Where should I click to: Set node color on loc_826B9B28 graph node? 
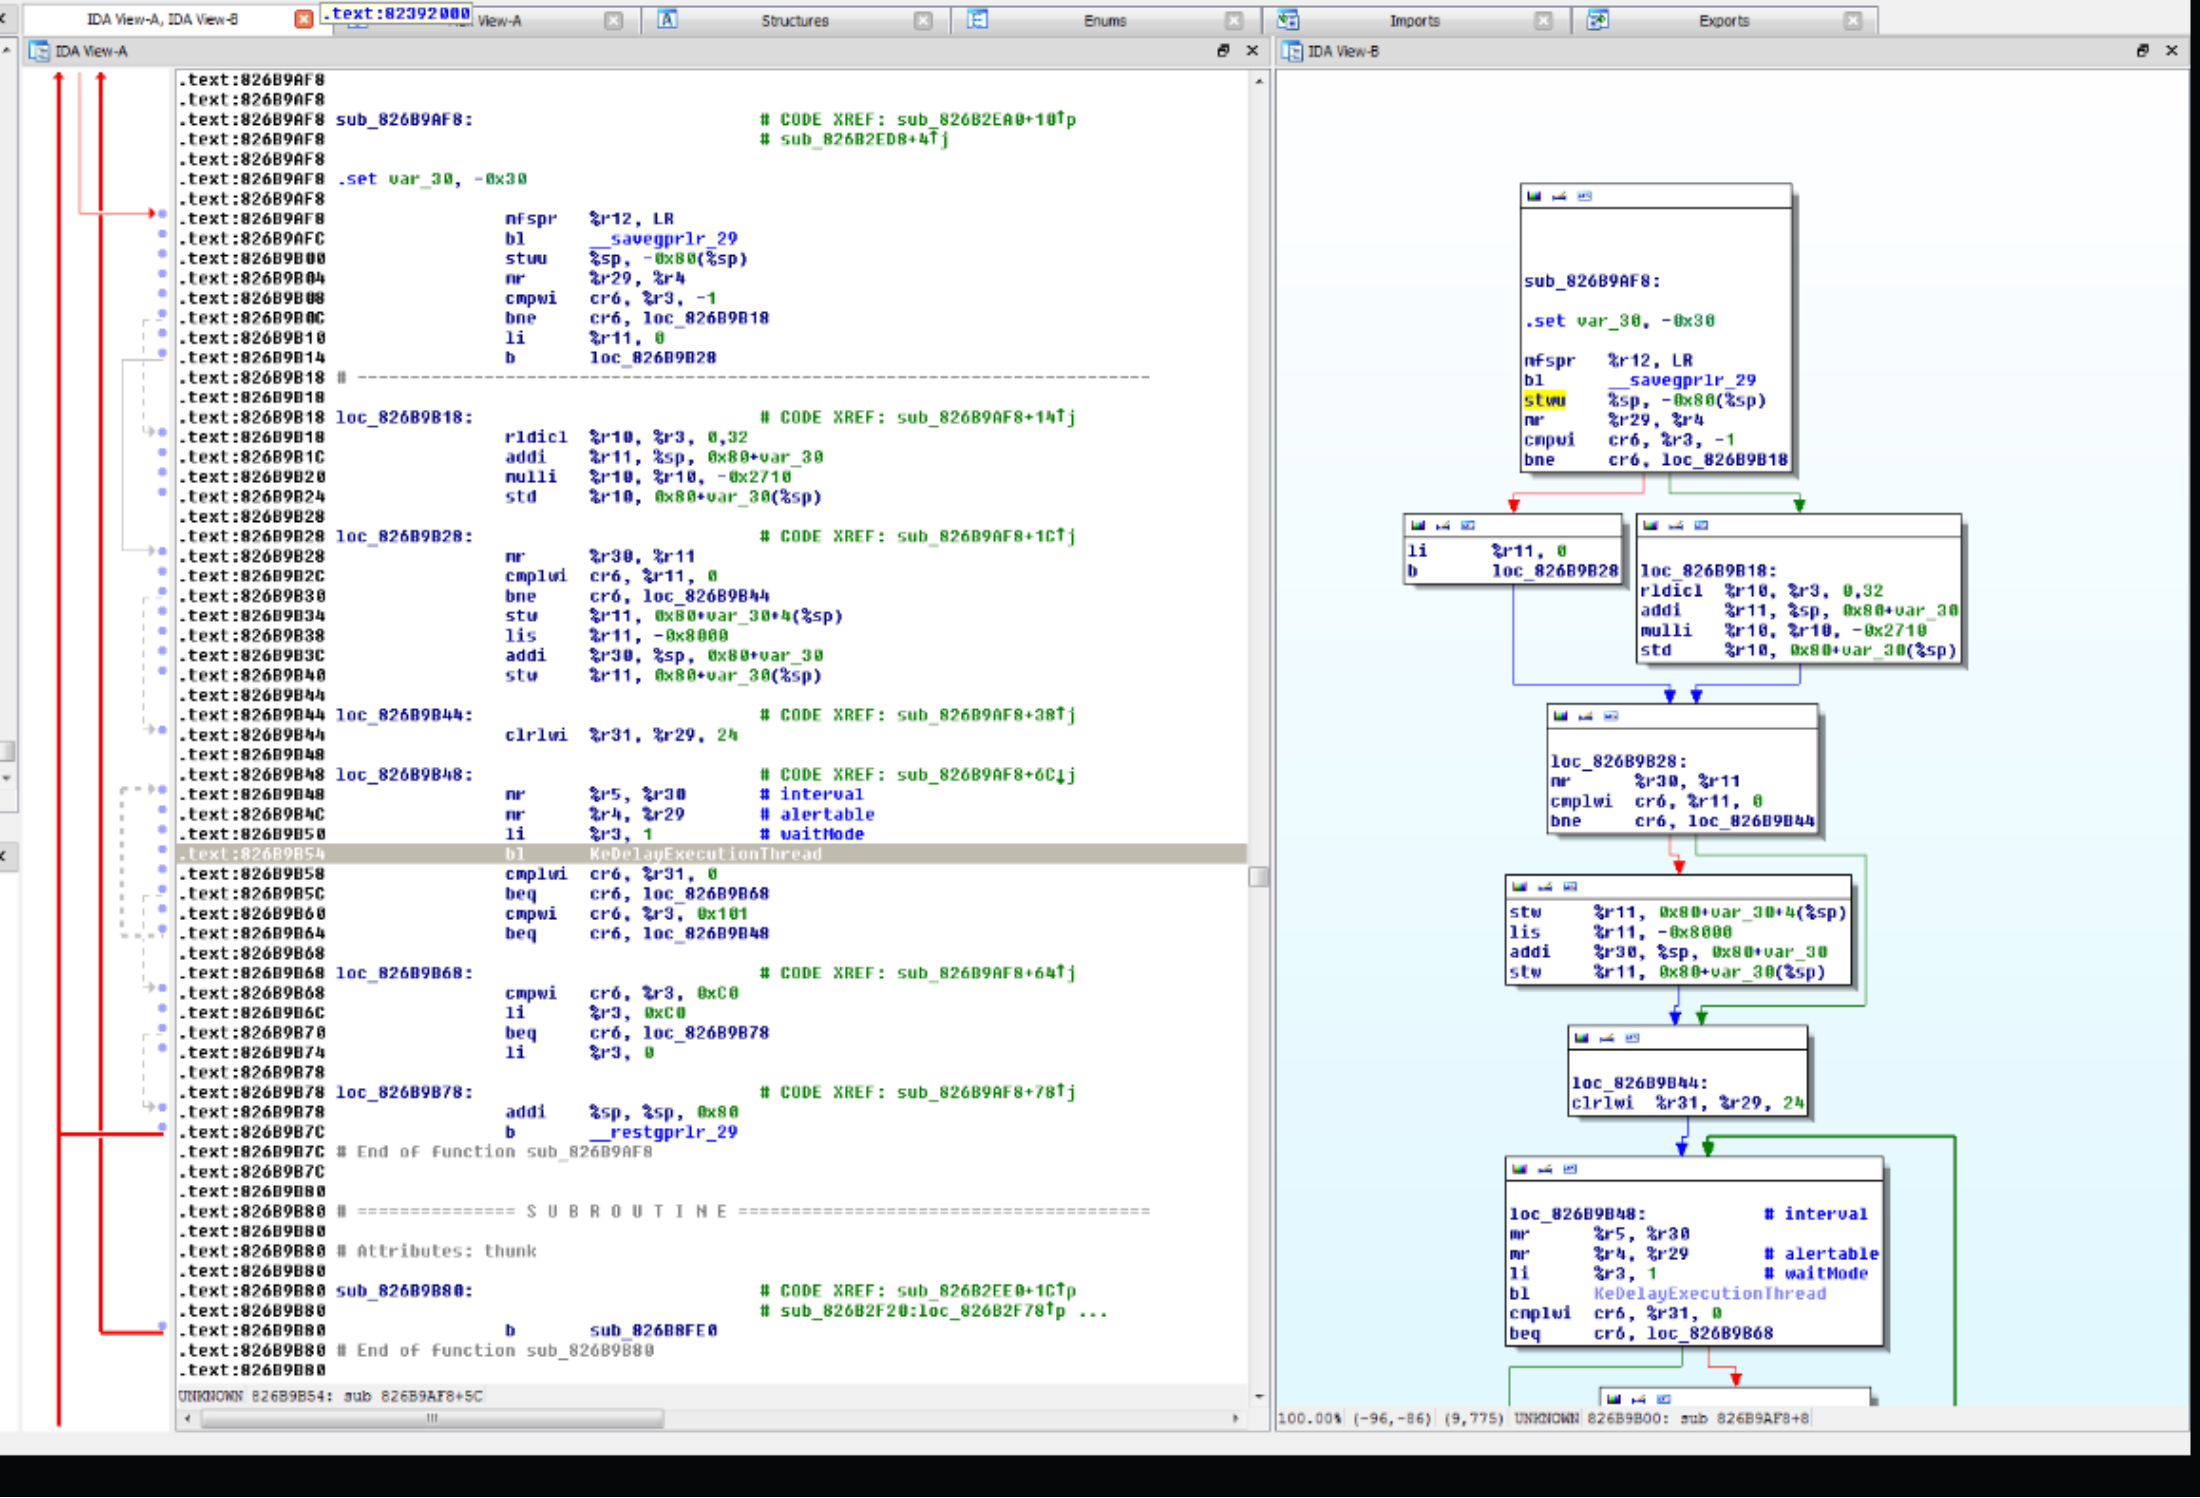tap(1560, 716)
